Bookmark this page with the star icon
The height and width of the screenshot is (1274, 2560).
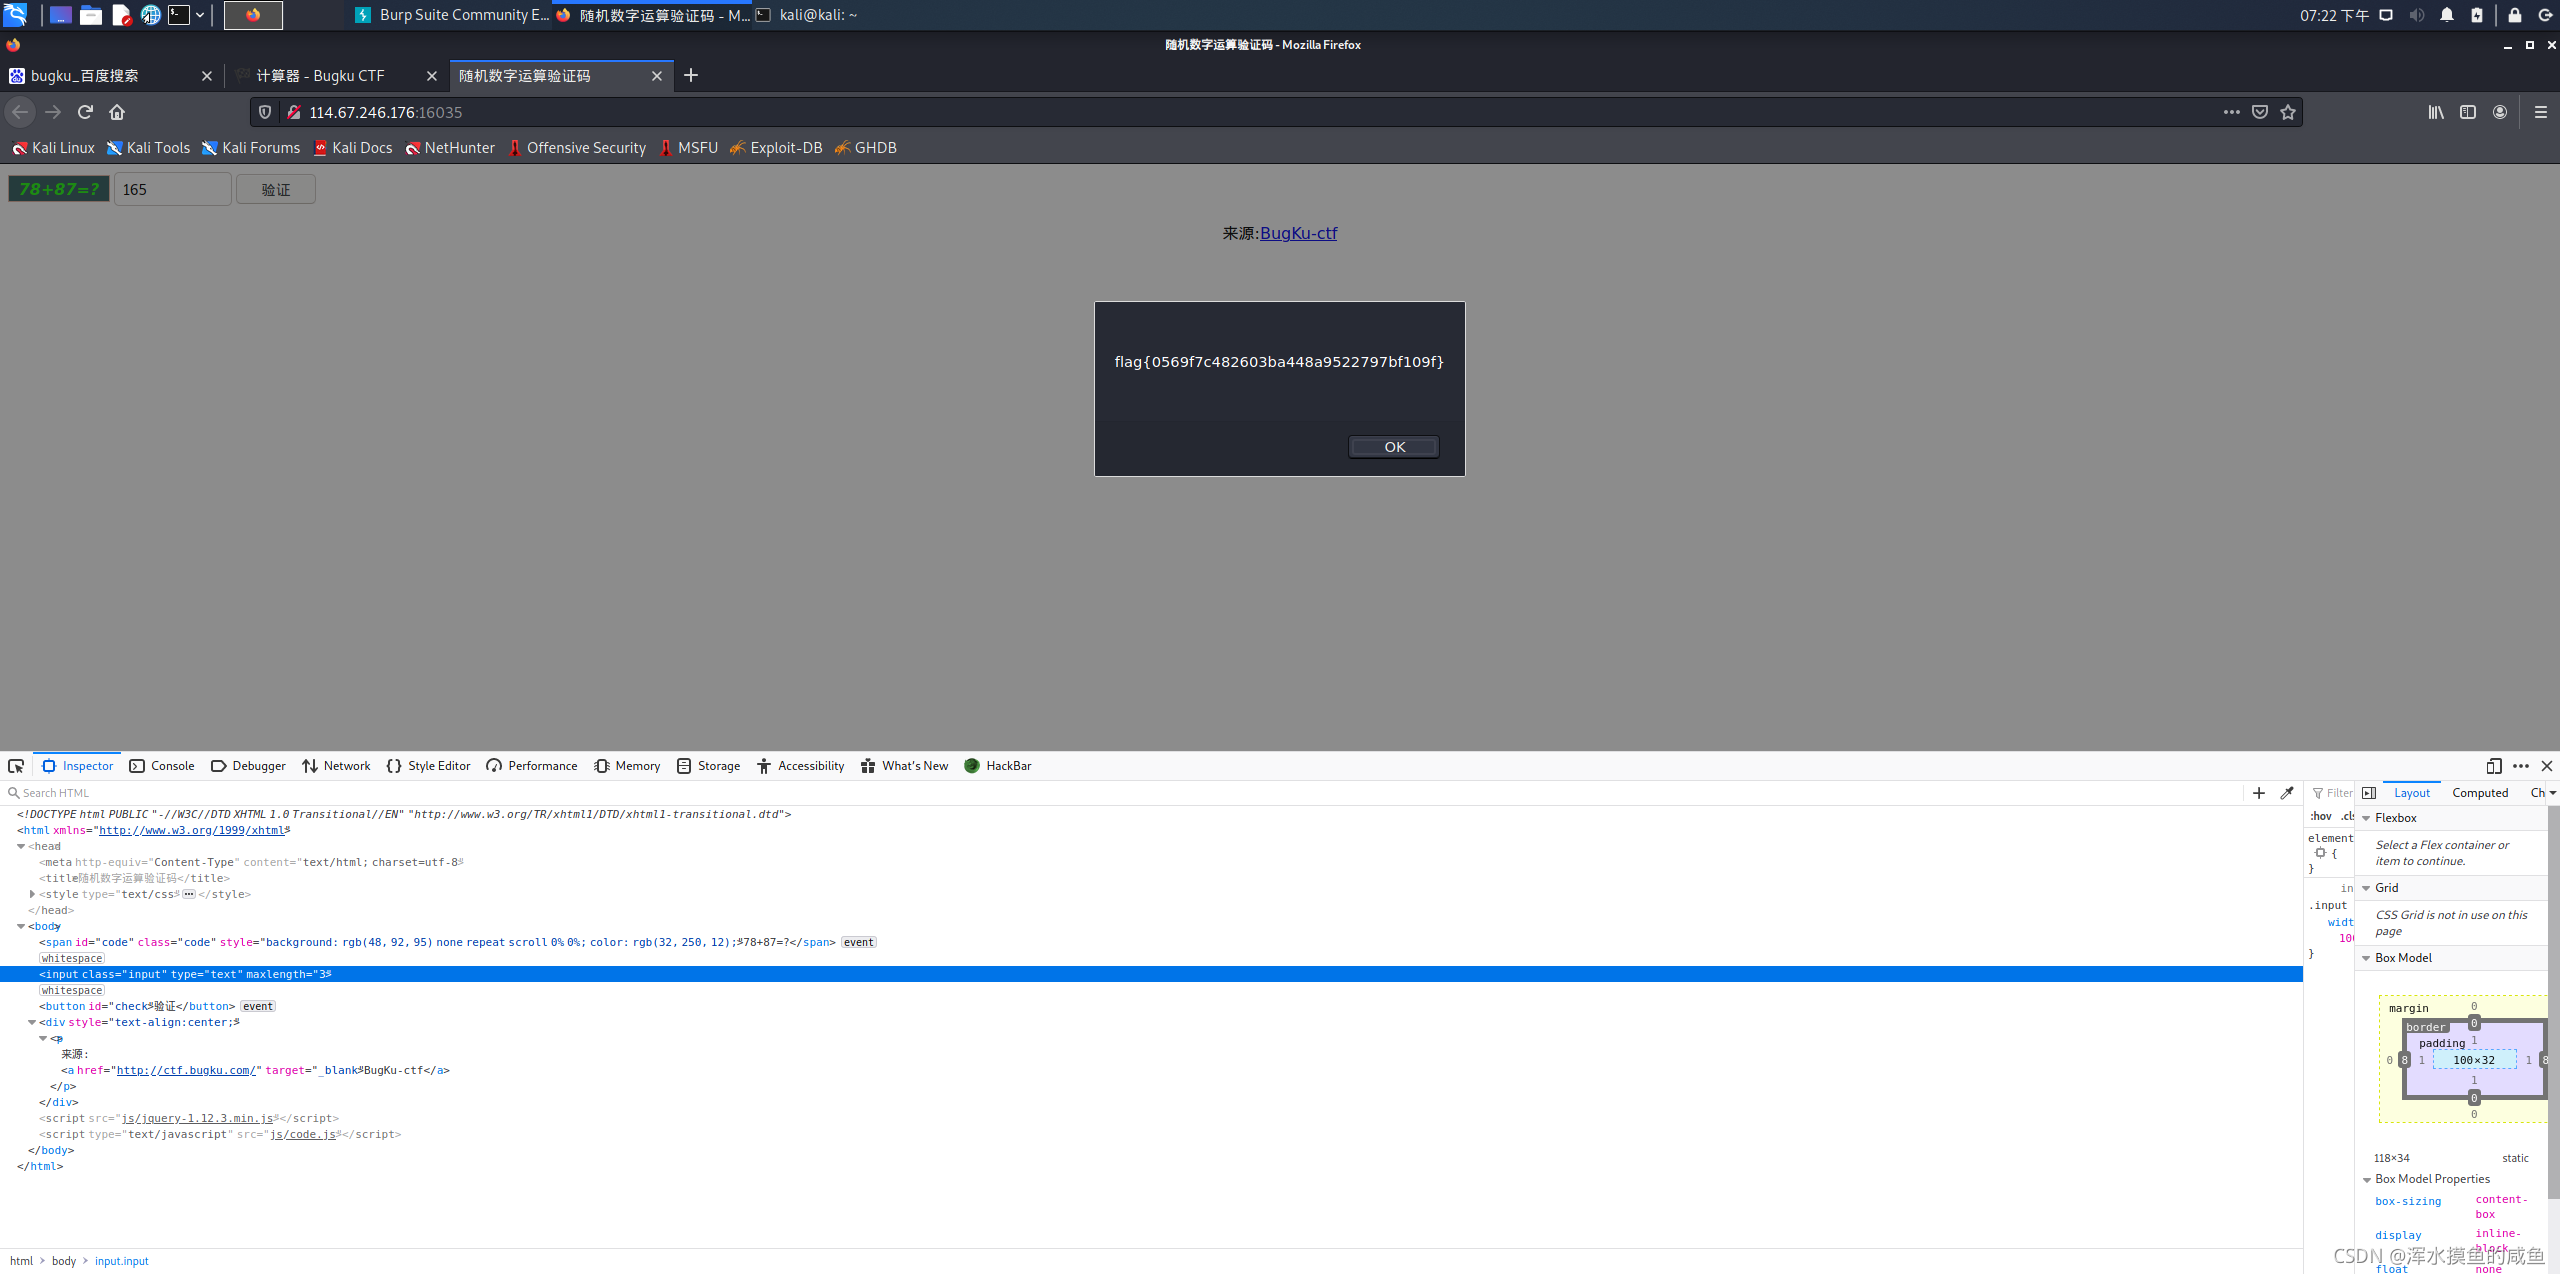(2288, 112)
